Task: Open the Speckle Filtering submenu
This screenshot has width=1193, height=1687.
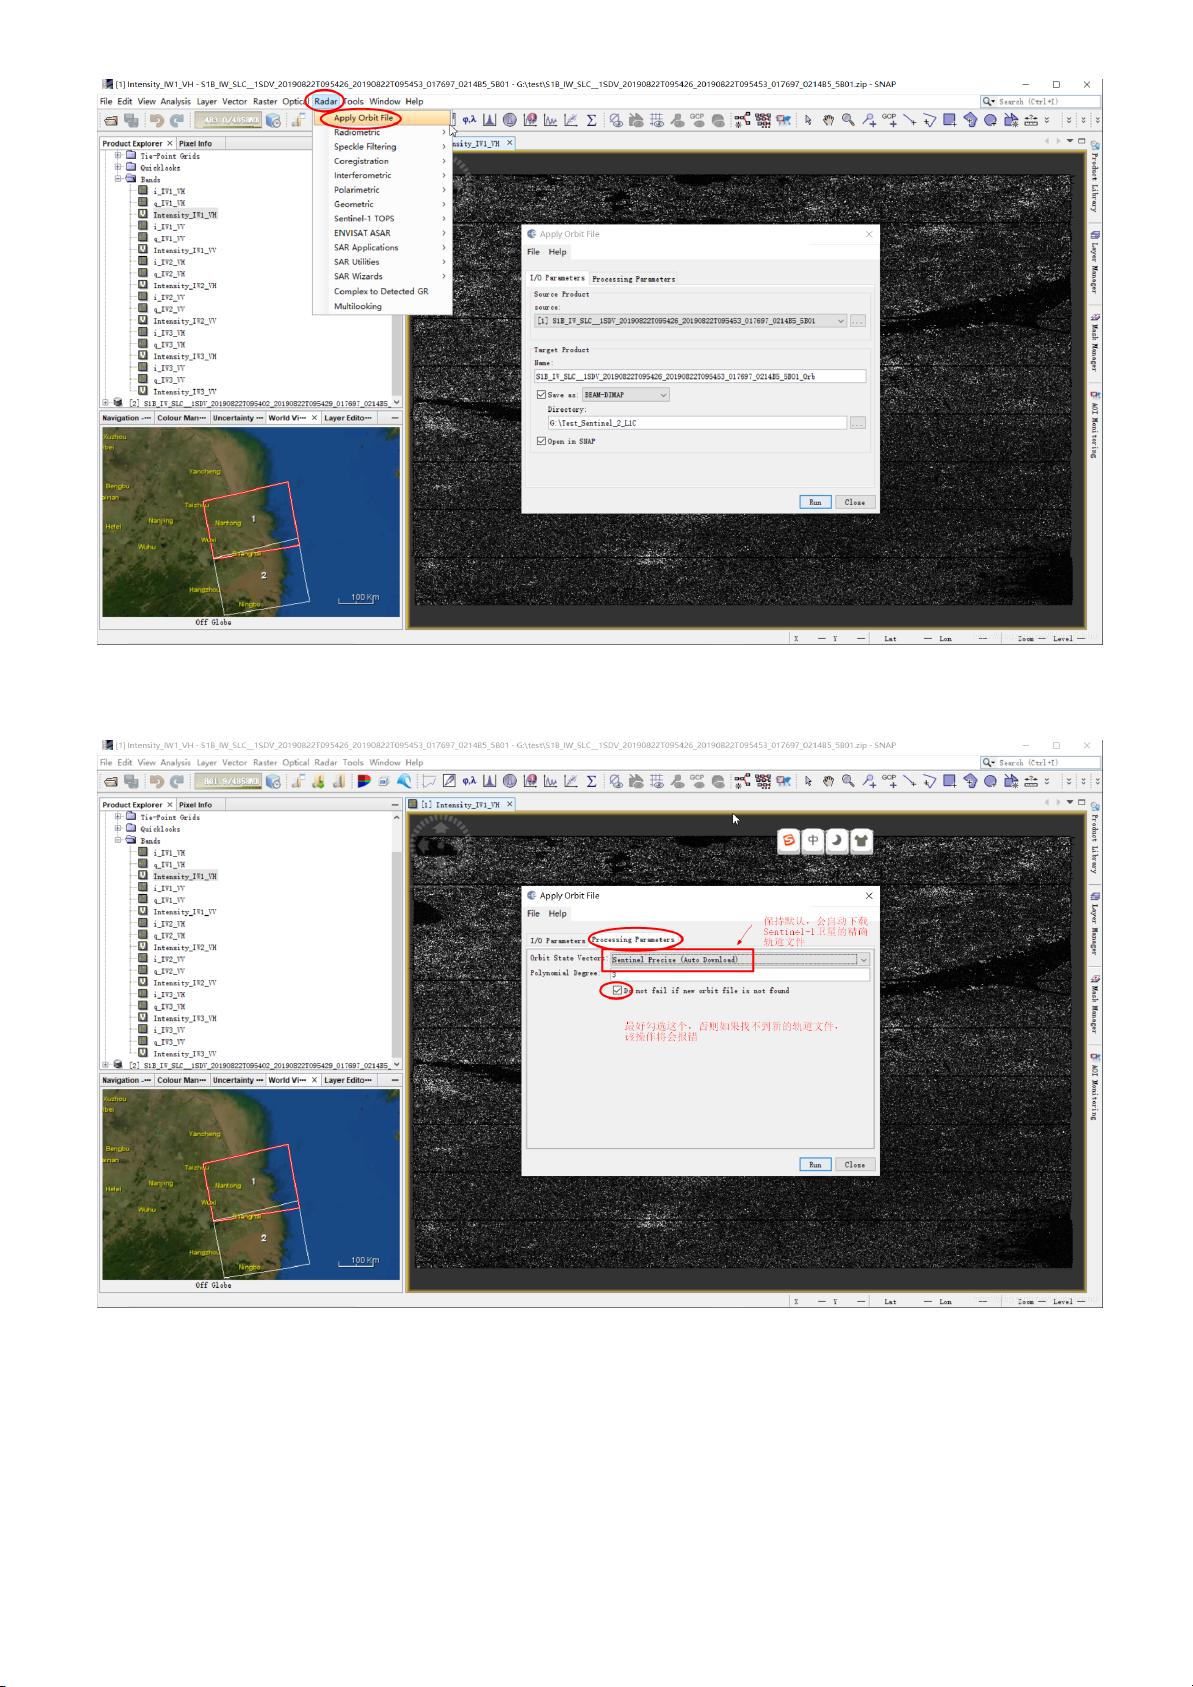Action: (x=383, y=147)
